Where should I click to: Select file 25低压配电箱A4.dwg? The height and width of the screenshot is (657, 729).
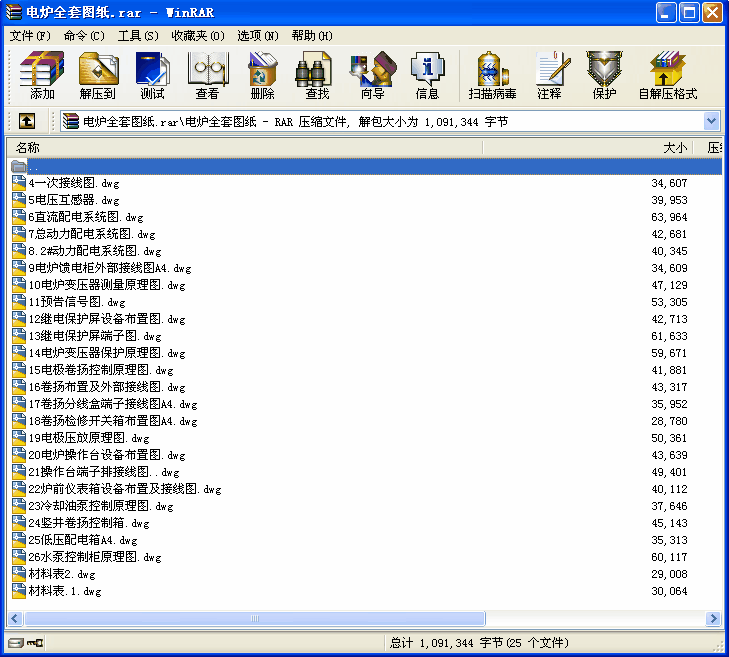click(x=83, y=540)
